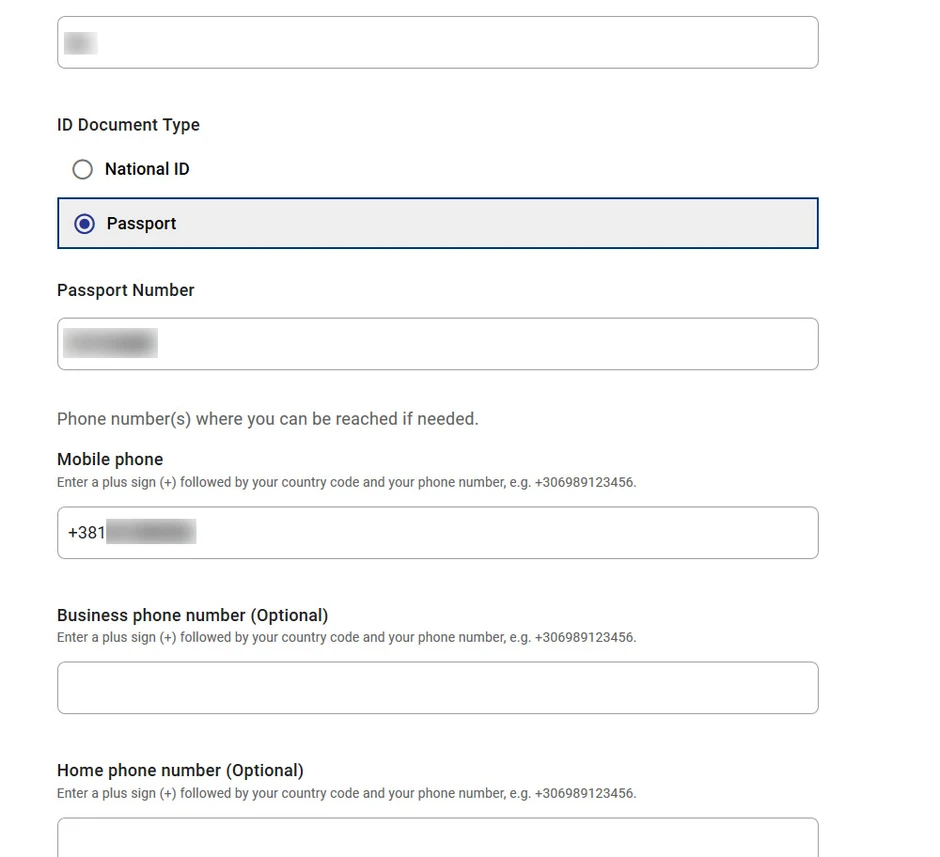The height and width of the screenshot is (857, 940).
Task: Click the Business phone number (Optional) label
Action: tap(192, 615)
